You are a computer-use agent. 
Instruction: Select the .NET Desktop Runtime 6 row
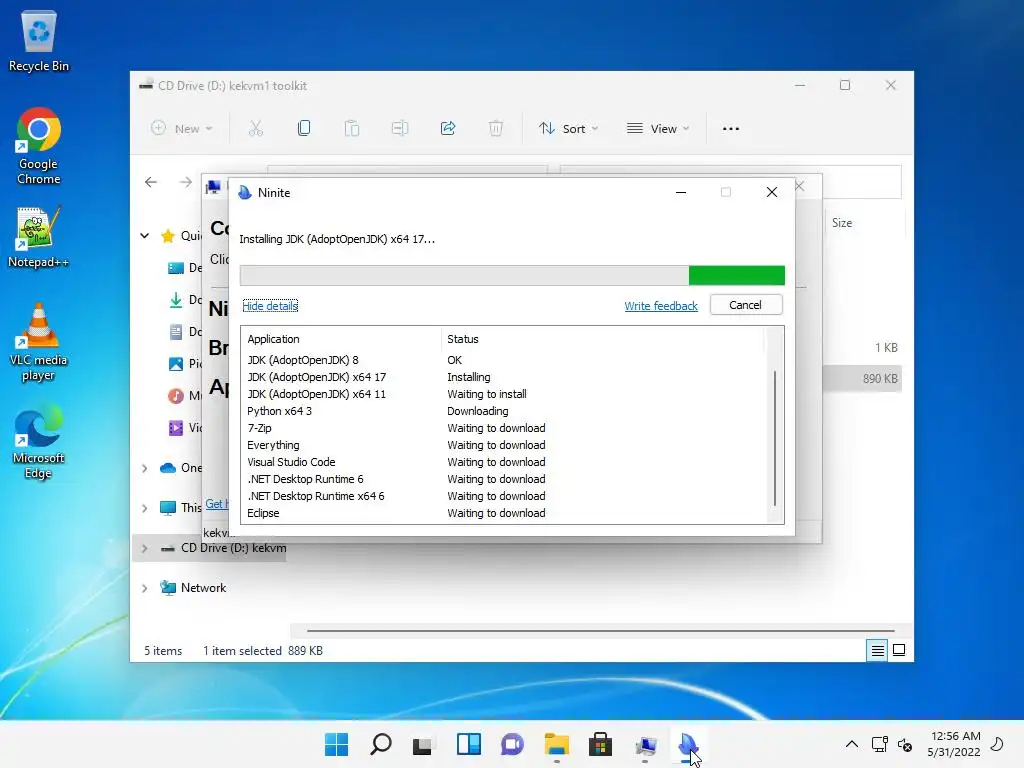pos(502,479)
